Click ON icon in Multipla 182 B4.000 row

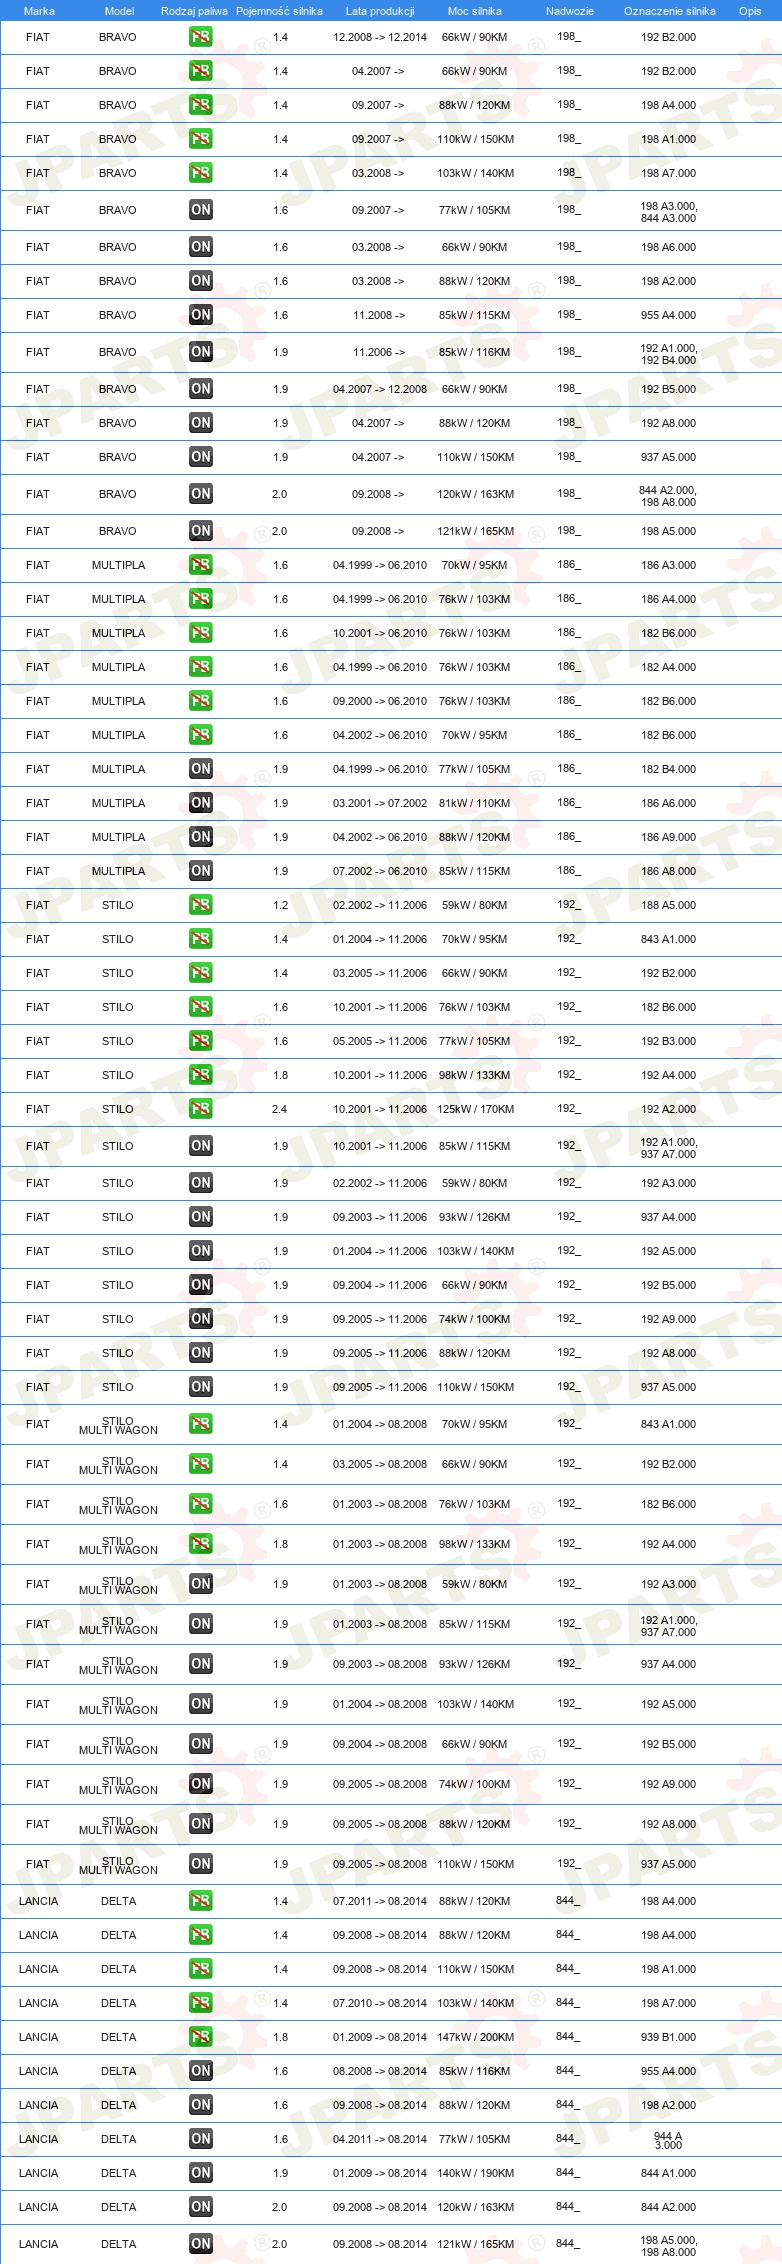pyautogui.click(x=200, y=769)
